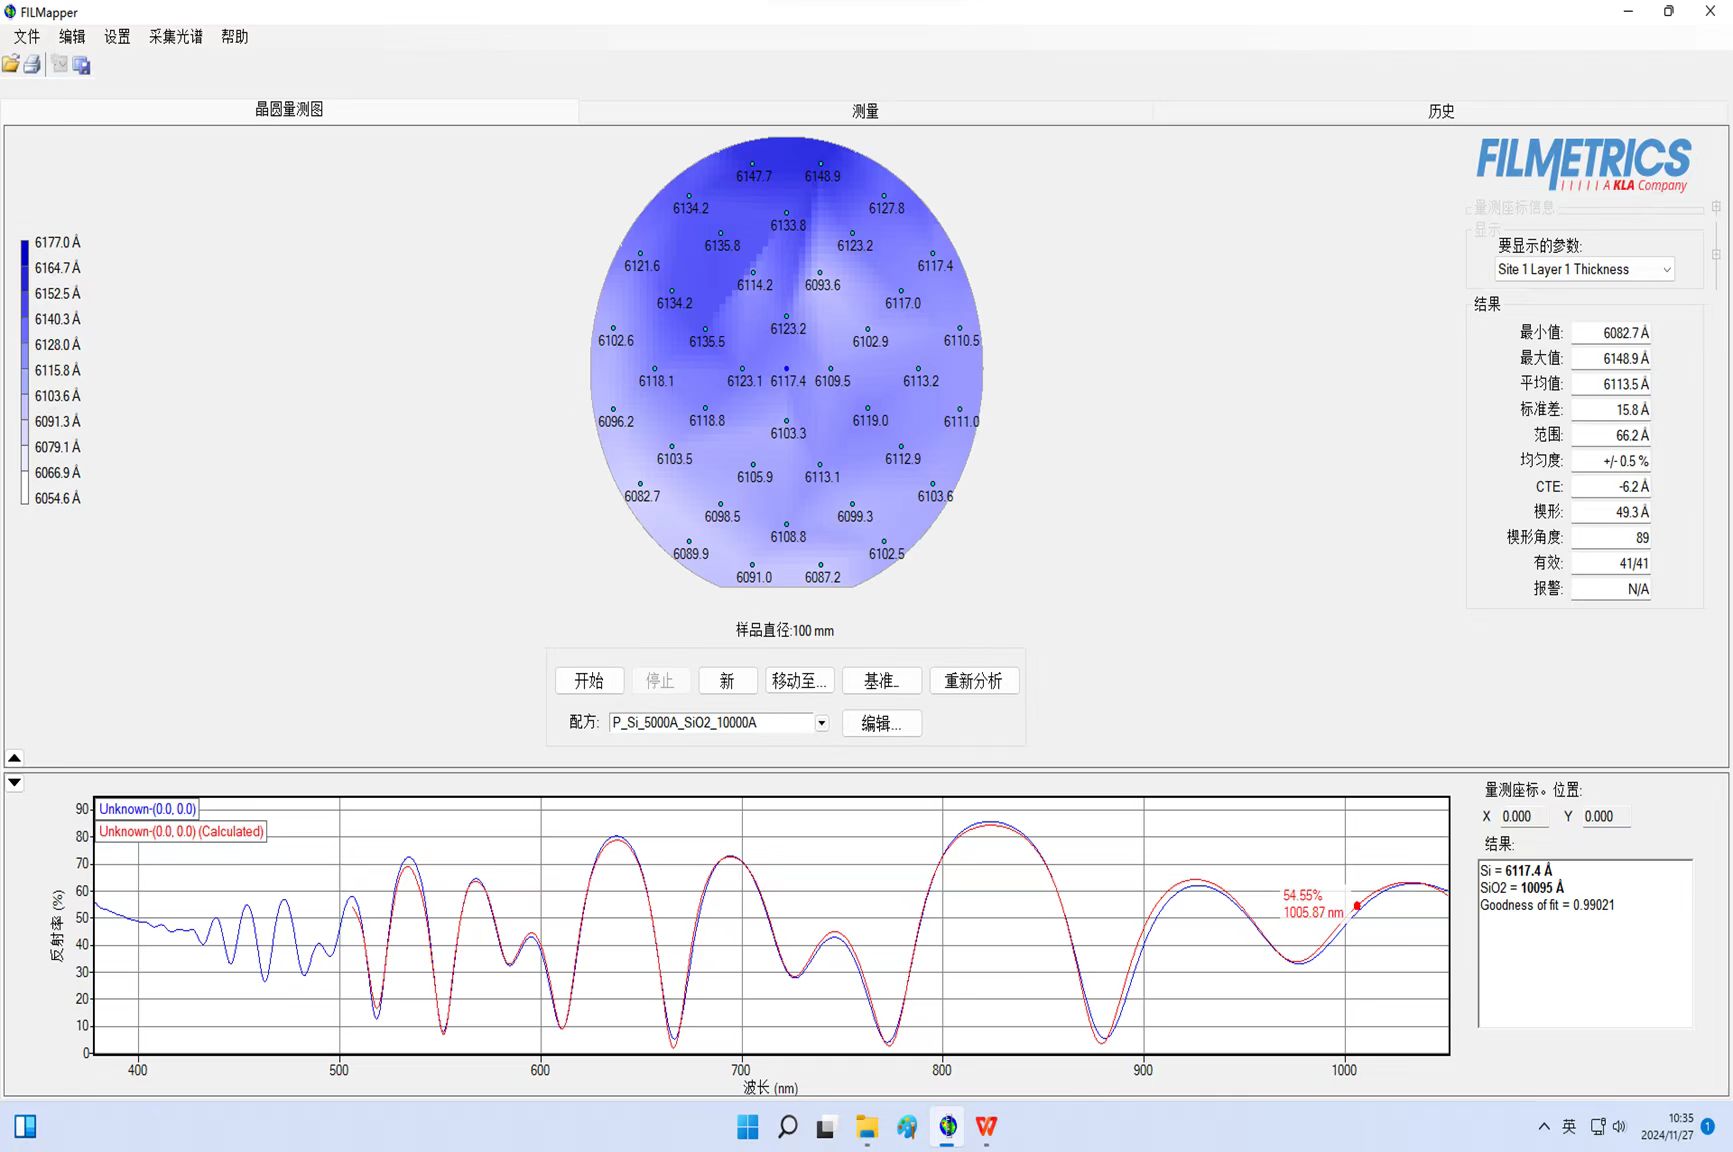Click the print icon in toolbar
The width and height of the screenshot is (1733, 1152).
[33, 65]
